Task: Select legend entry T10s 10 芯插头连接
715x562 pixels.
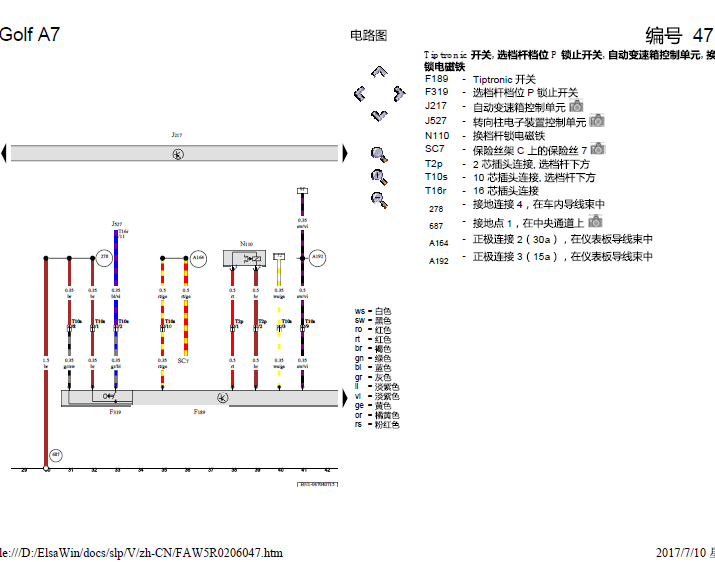Action: (x=510, y=177)
